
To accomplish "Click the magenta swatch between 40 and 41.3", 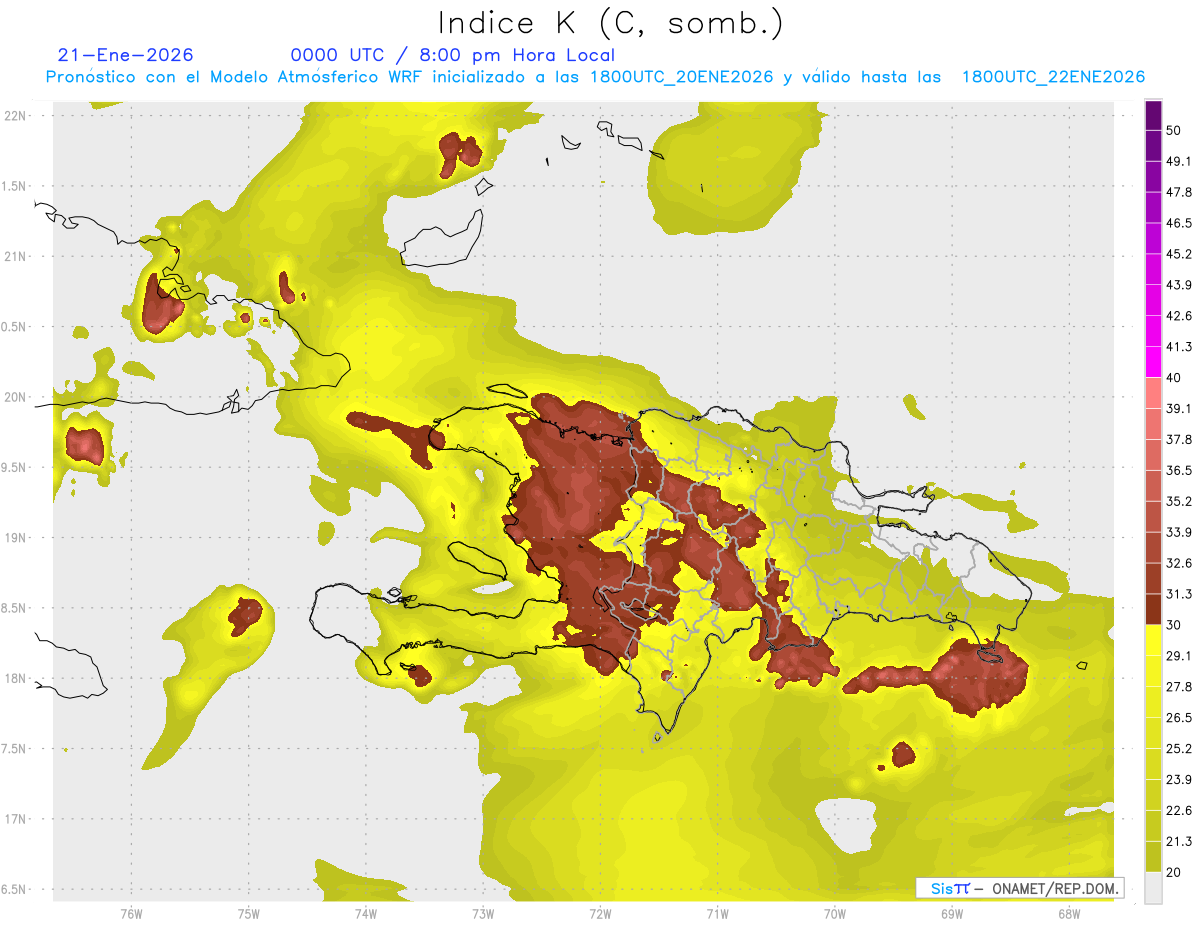I will click(x=1153, y=362).
